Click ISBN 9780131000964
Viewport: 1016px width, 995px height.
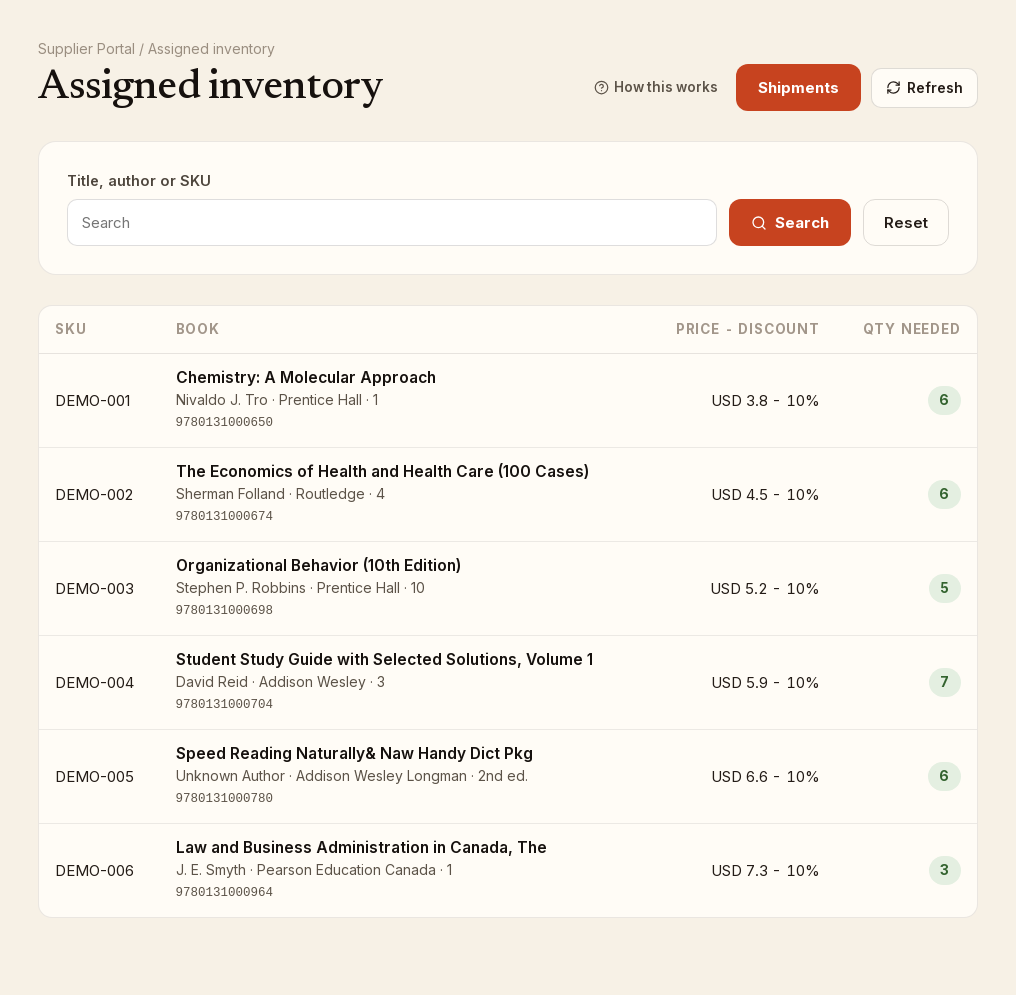point(224,891)
